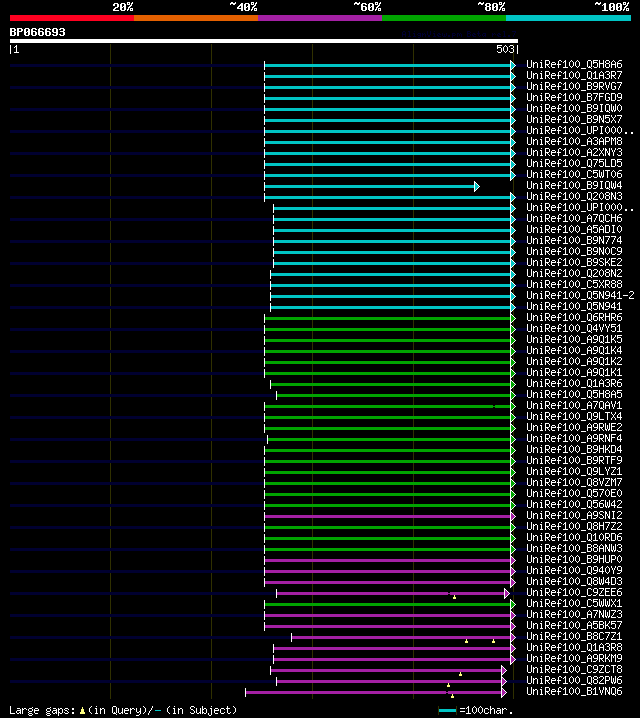Click hit label UniRef100_B9SKE2
This screenshot has height=718, width=640.
tap(574, 262)
